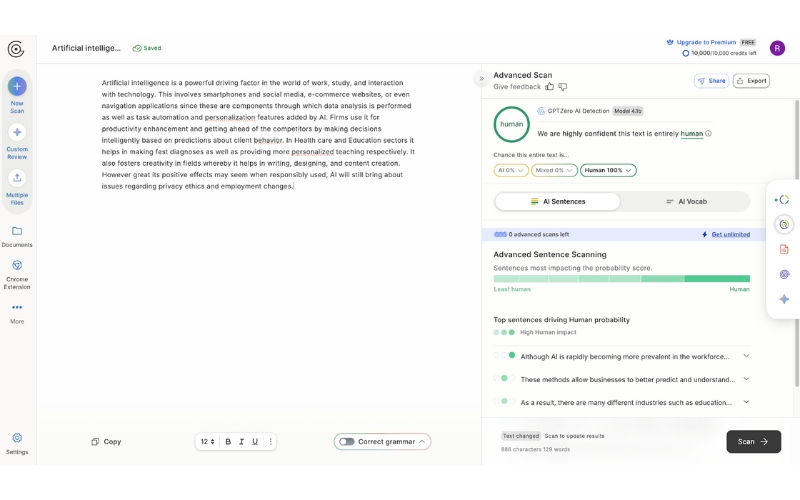Click 0 advanced scans left text
The height and width of the screenshot is (500, 800).
click(538, 235)
